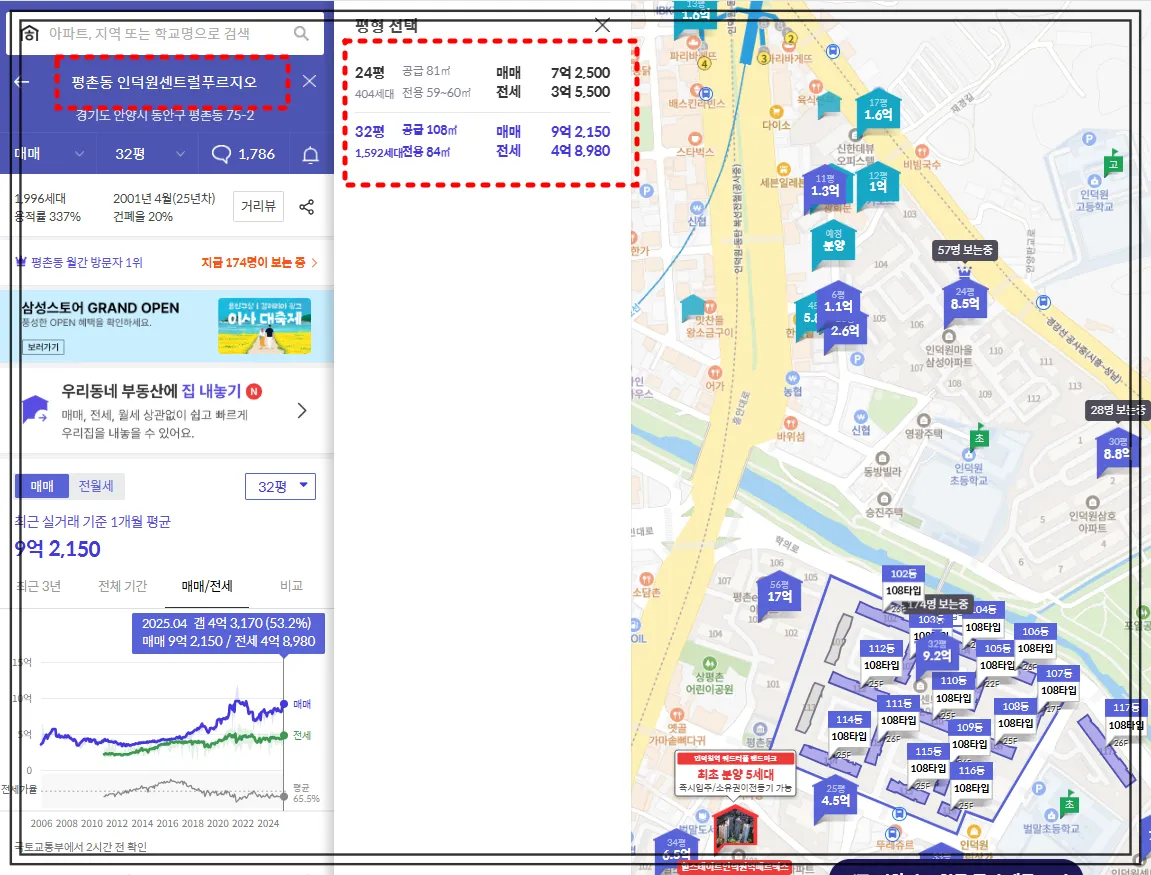Click the home logo icon in search bar
Image resolution: width=1151 pixels, height=875 pixels.
(29, 33)
